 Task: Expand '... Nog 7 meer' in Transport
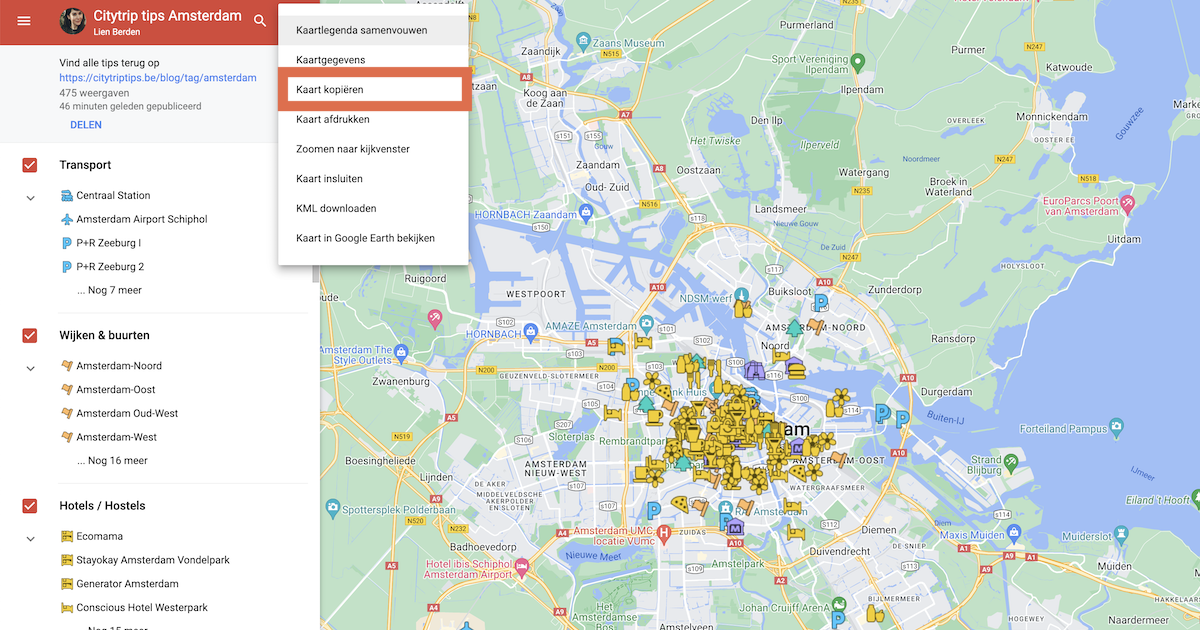click(109, 291)
